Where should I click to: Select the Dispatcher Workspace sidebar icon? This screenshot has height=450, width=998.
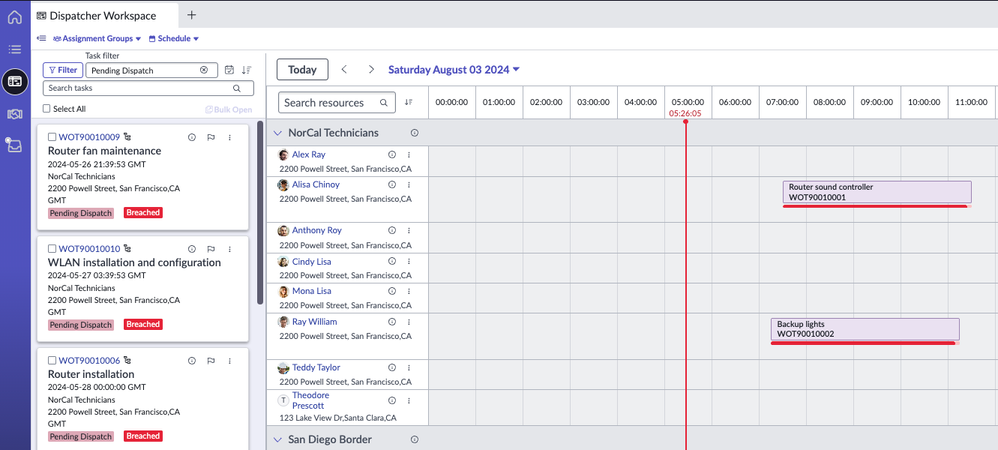pos(15,81)
